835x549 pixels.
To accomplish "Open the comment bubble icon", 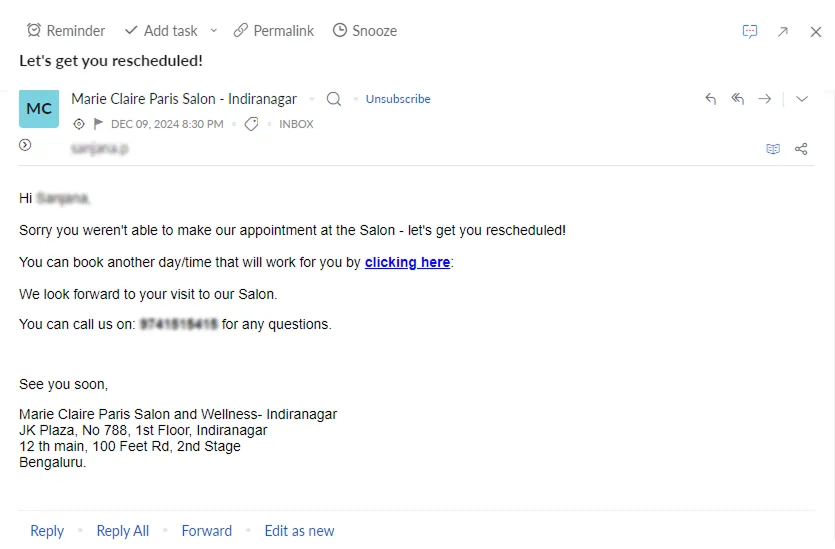I will coord(750,31).
